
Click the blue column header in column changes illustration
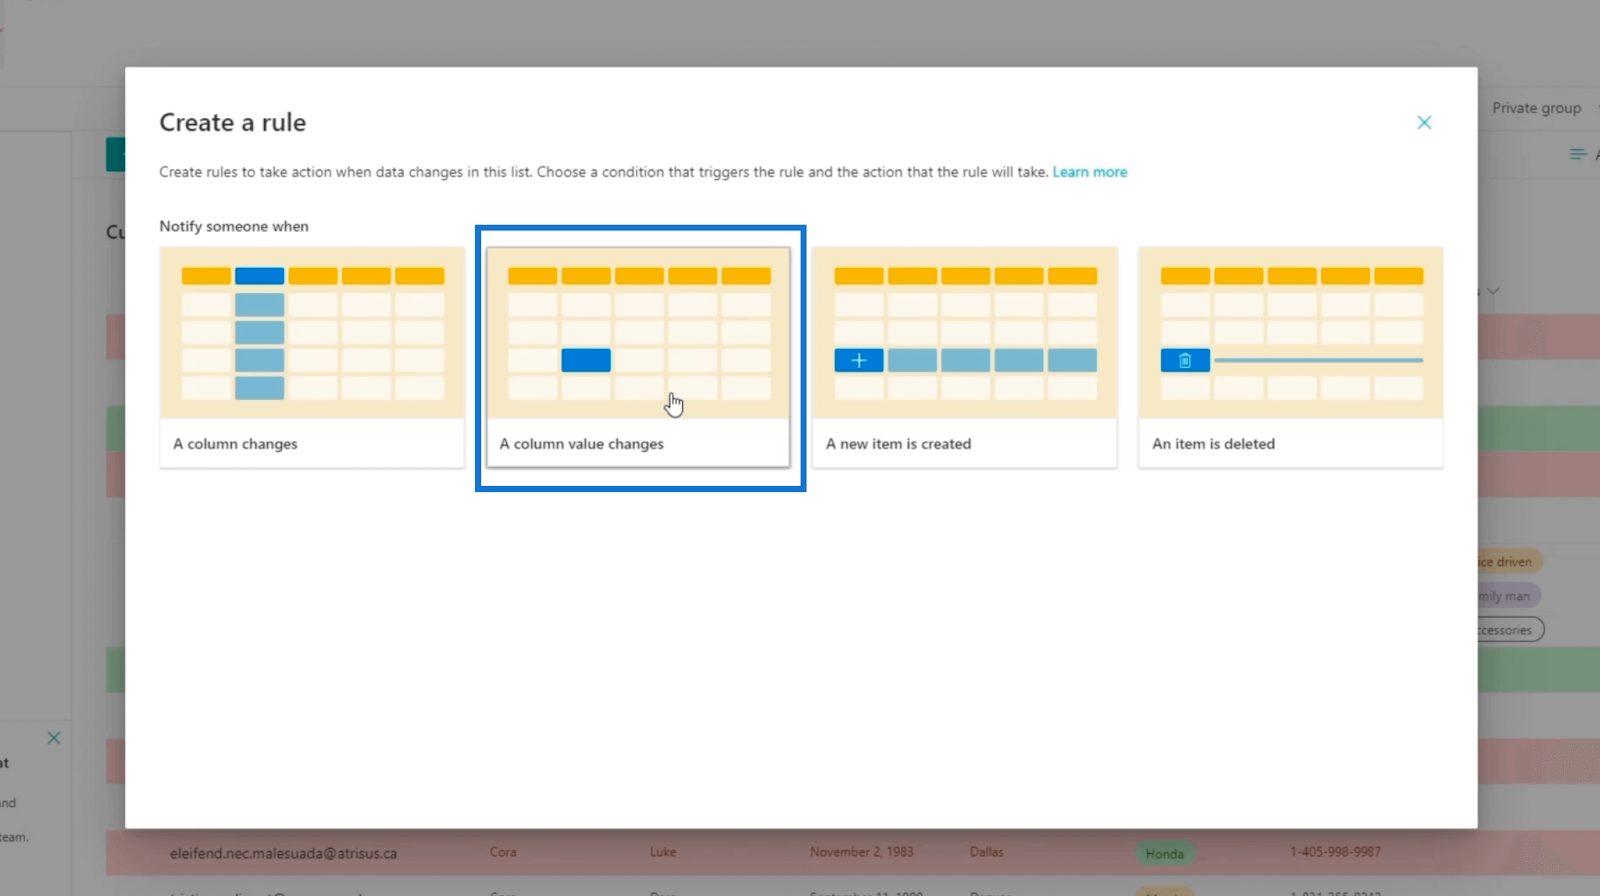(x=259, y=276)
